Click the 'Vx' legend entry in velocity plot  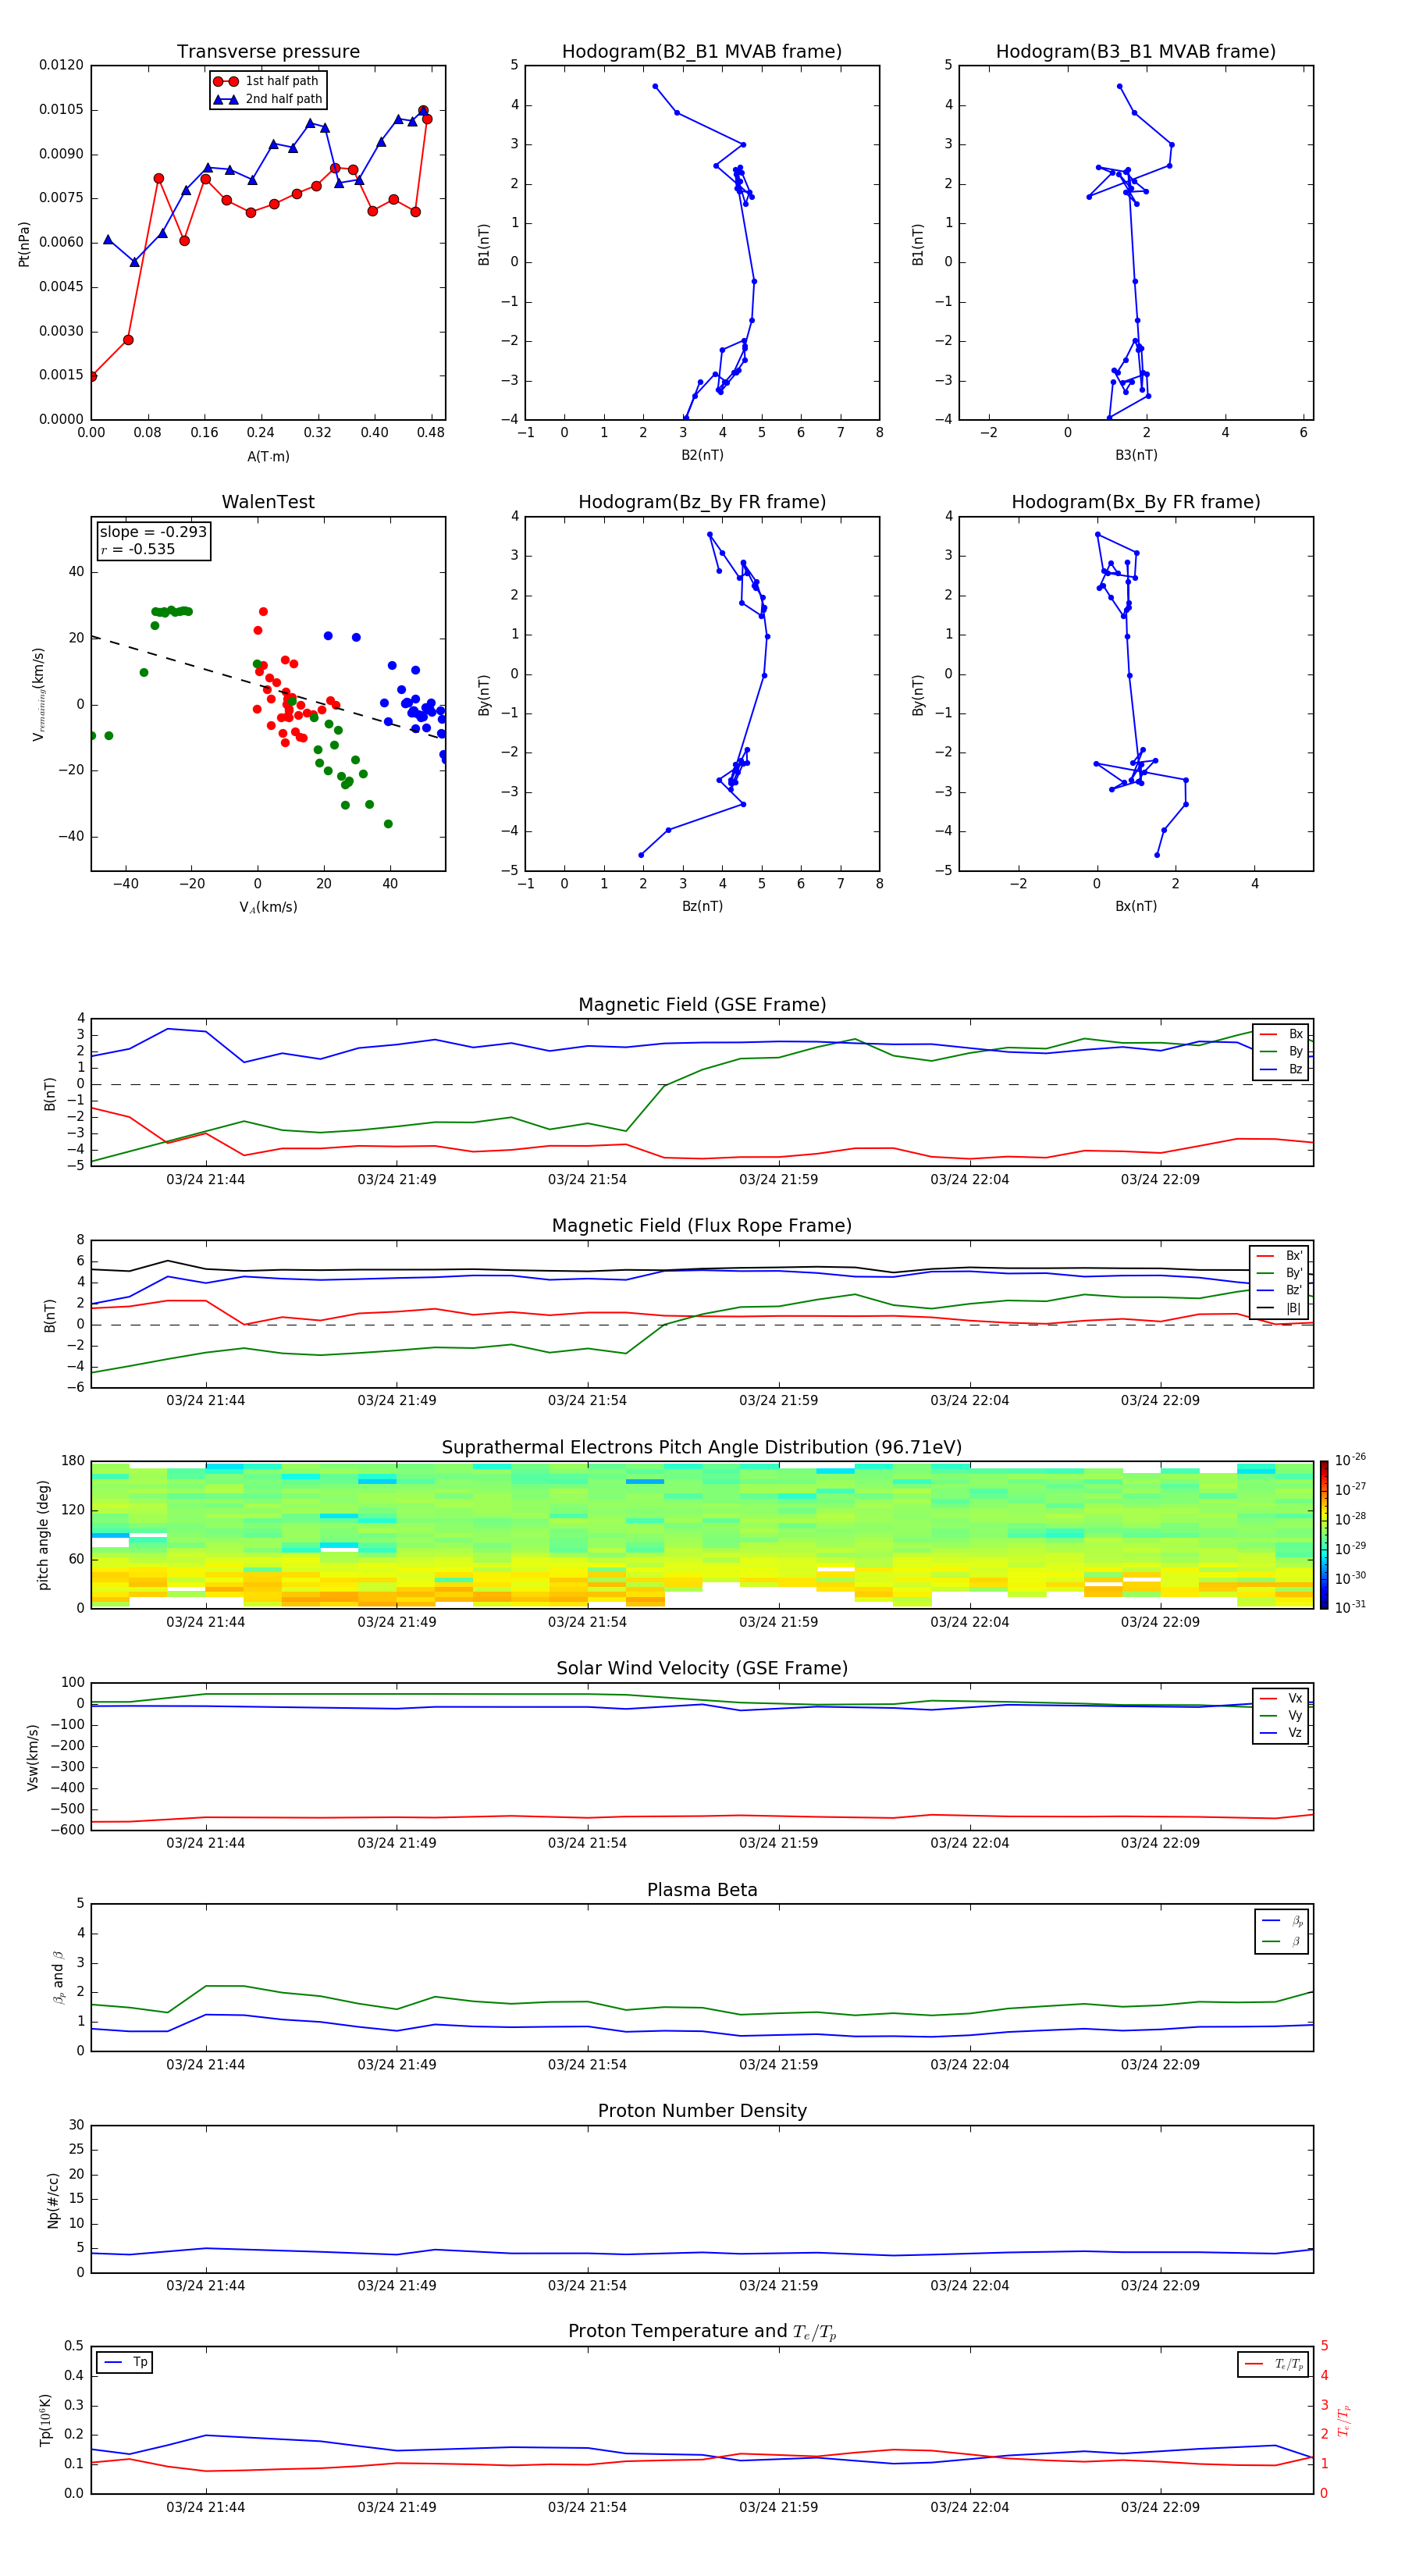click(1281, 1699)
